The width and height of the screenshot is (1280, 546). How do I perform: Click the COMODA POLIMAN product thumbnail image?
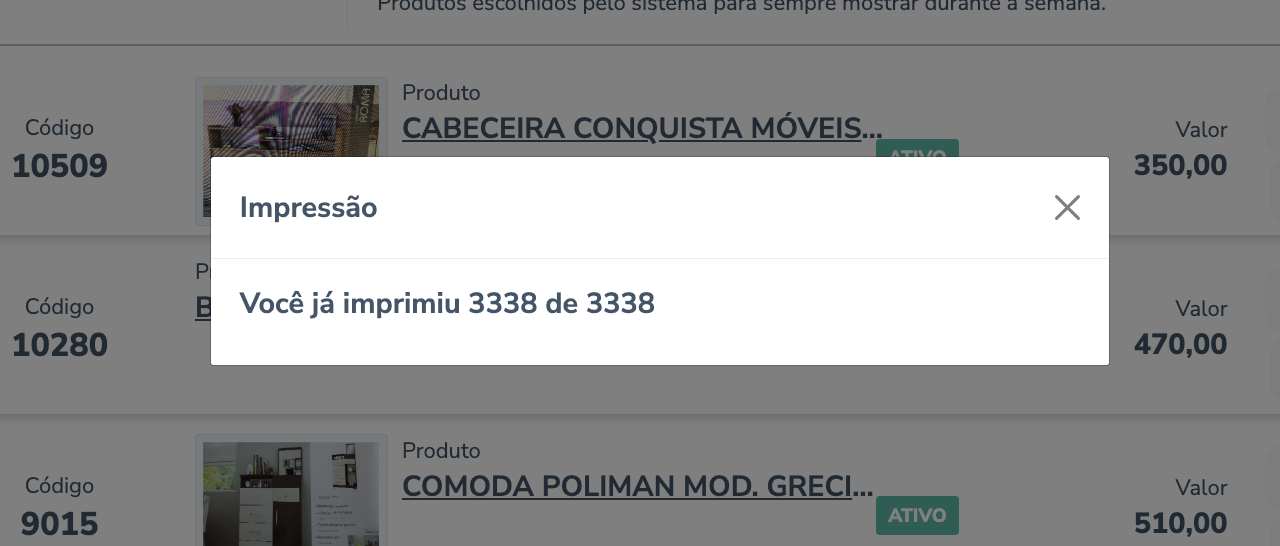(290, 492)
